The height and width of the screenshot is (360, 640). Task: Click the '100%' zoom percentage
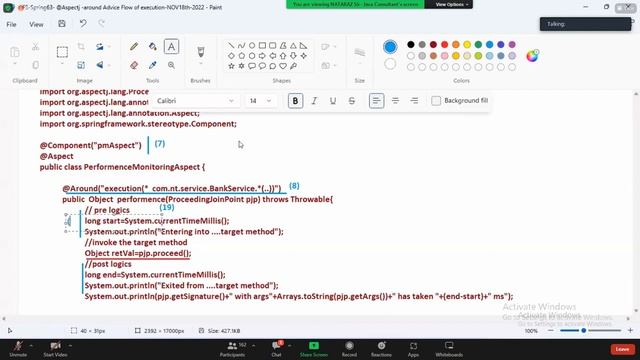[531, 331]
